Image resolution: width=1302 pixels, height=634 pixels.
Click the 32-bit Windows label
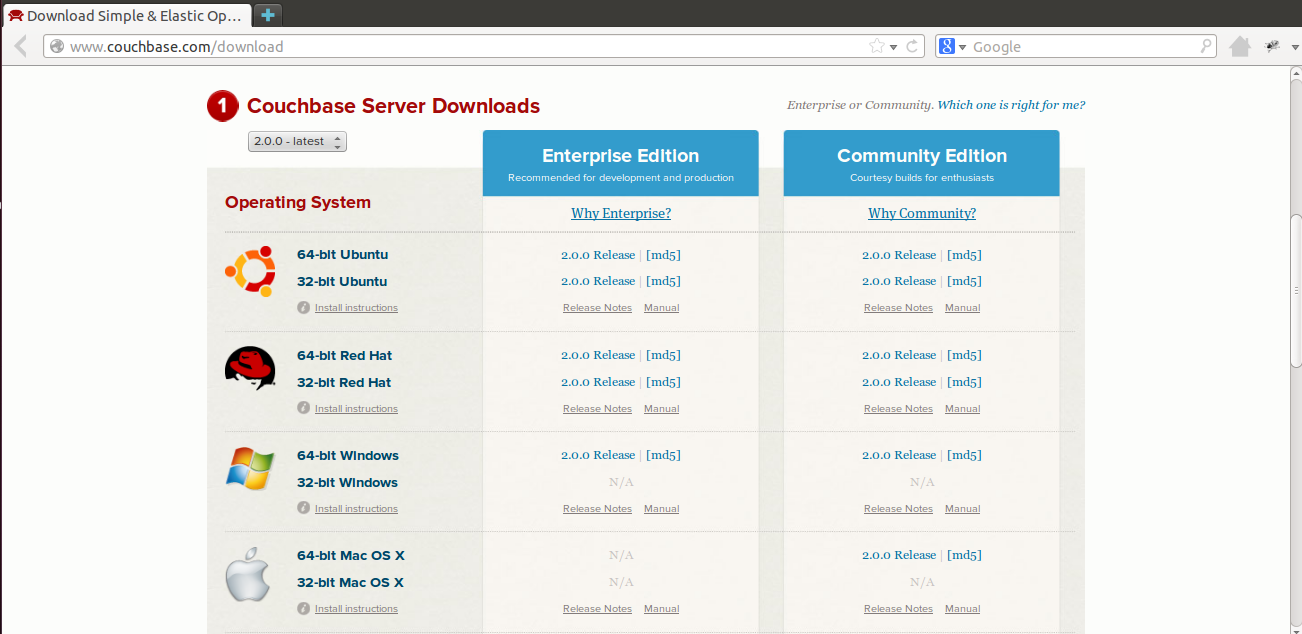pos(347,482)
